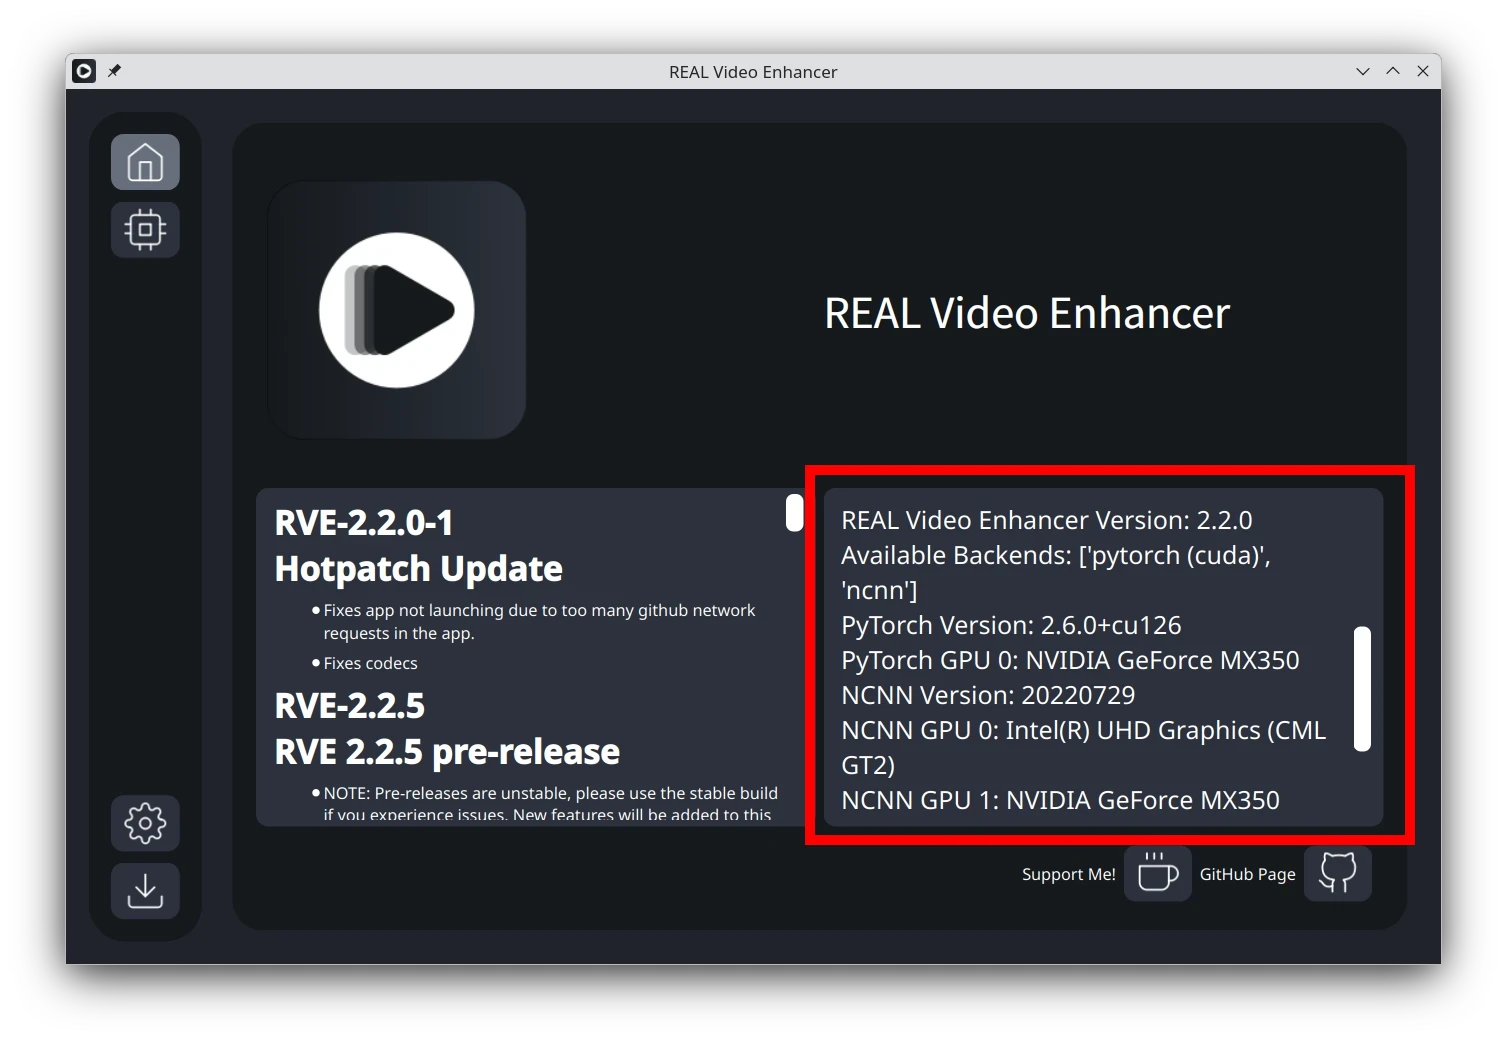Click the "RVE 2.2.5 pre-release" heading
Screen dimensions: 1507x1042
(x=447, y=752)
